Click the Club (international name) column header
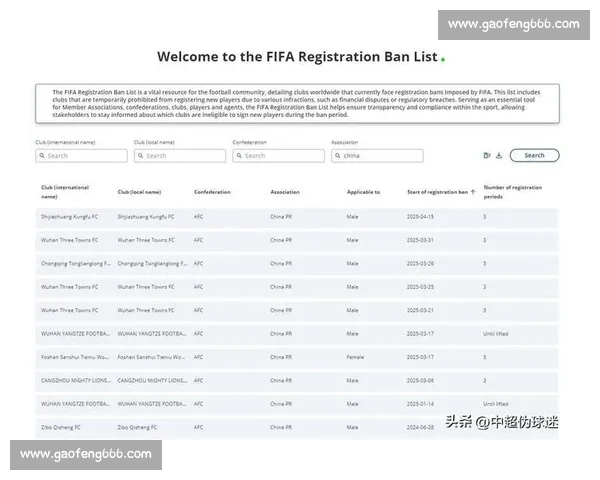This screenshot has width=600, height=480. coord(65,192)
